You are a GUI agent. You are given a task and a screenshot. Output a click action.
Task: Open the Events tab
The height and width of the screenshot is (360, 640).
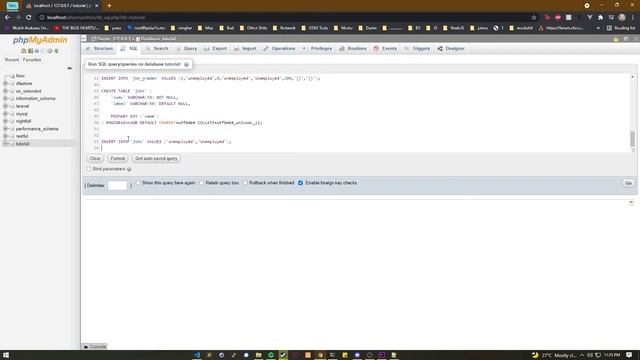pos(385,49)
